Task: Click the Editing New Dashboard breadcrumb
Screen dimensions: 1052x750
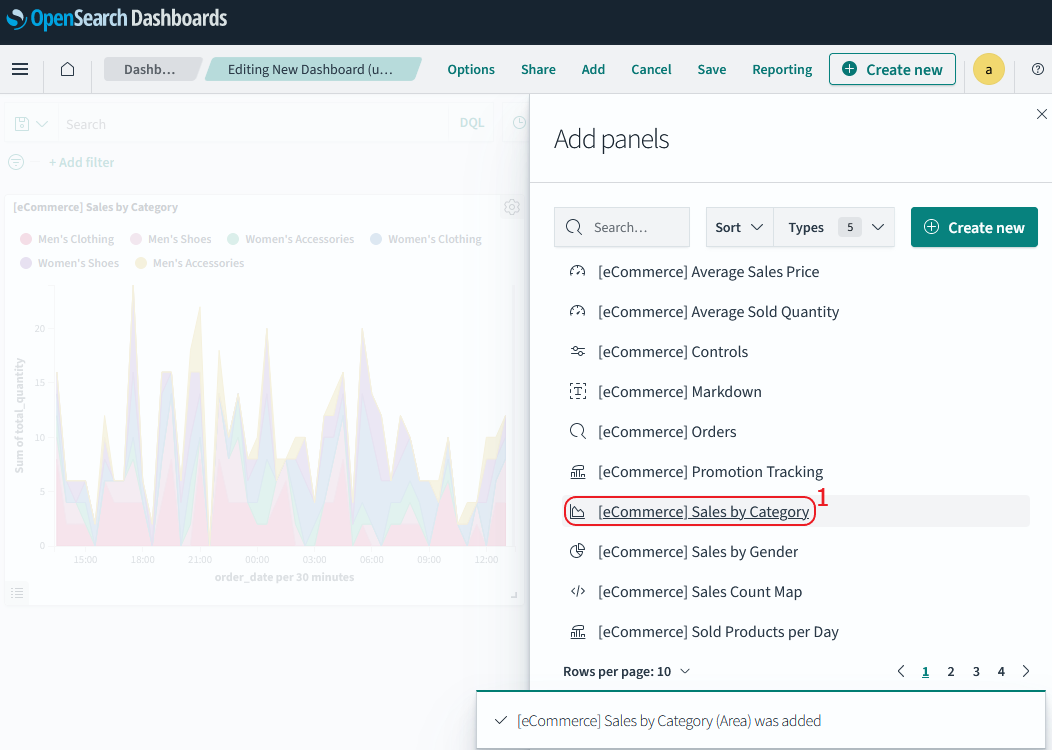Action: (x=311, y=69)
